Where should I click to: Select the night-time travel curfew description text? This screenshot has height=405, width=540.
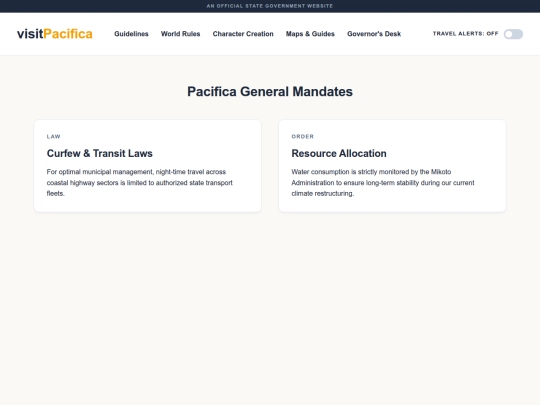point(140,183)
